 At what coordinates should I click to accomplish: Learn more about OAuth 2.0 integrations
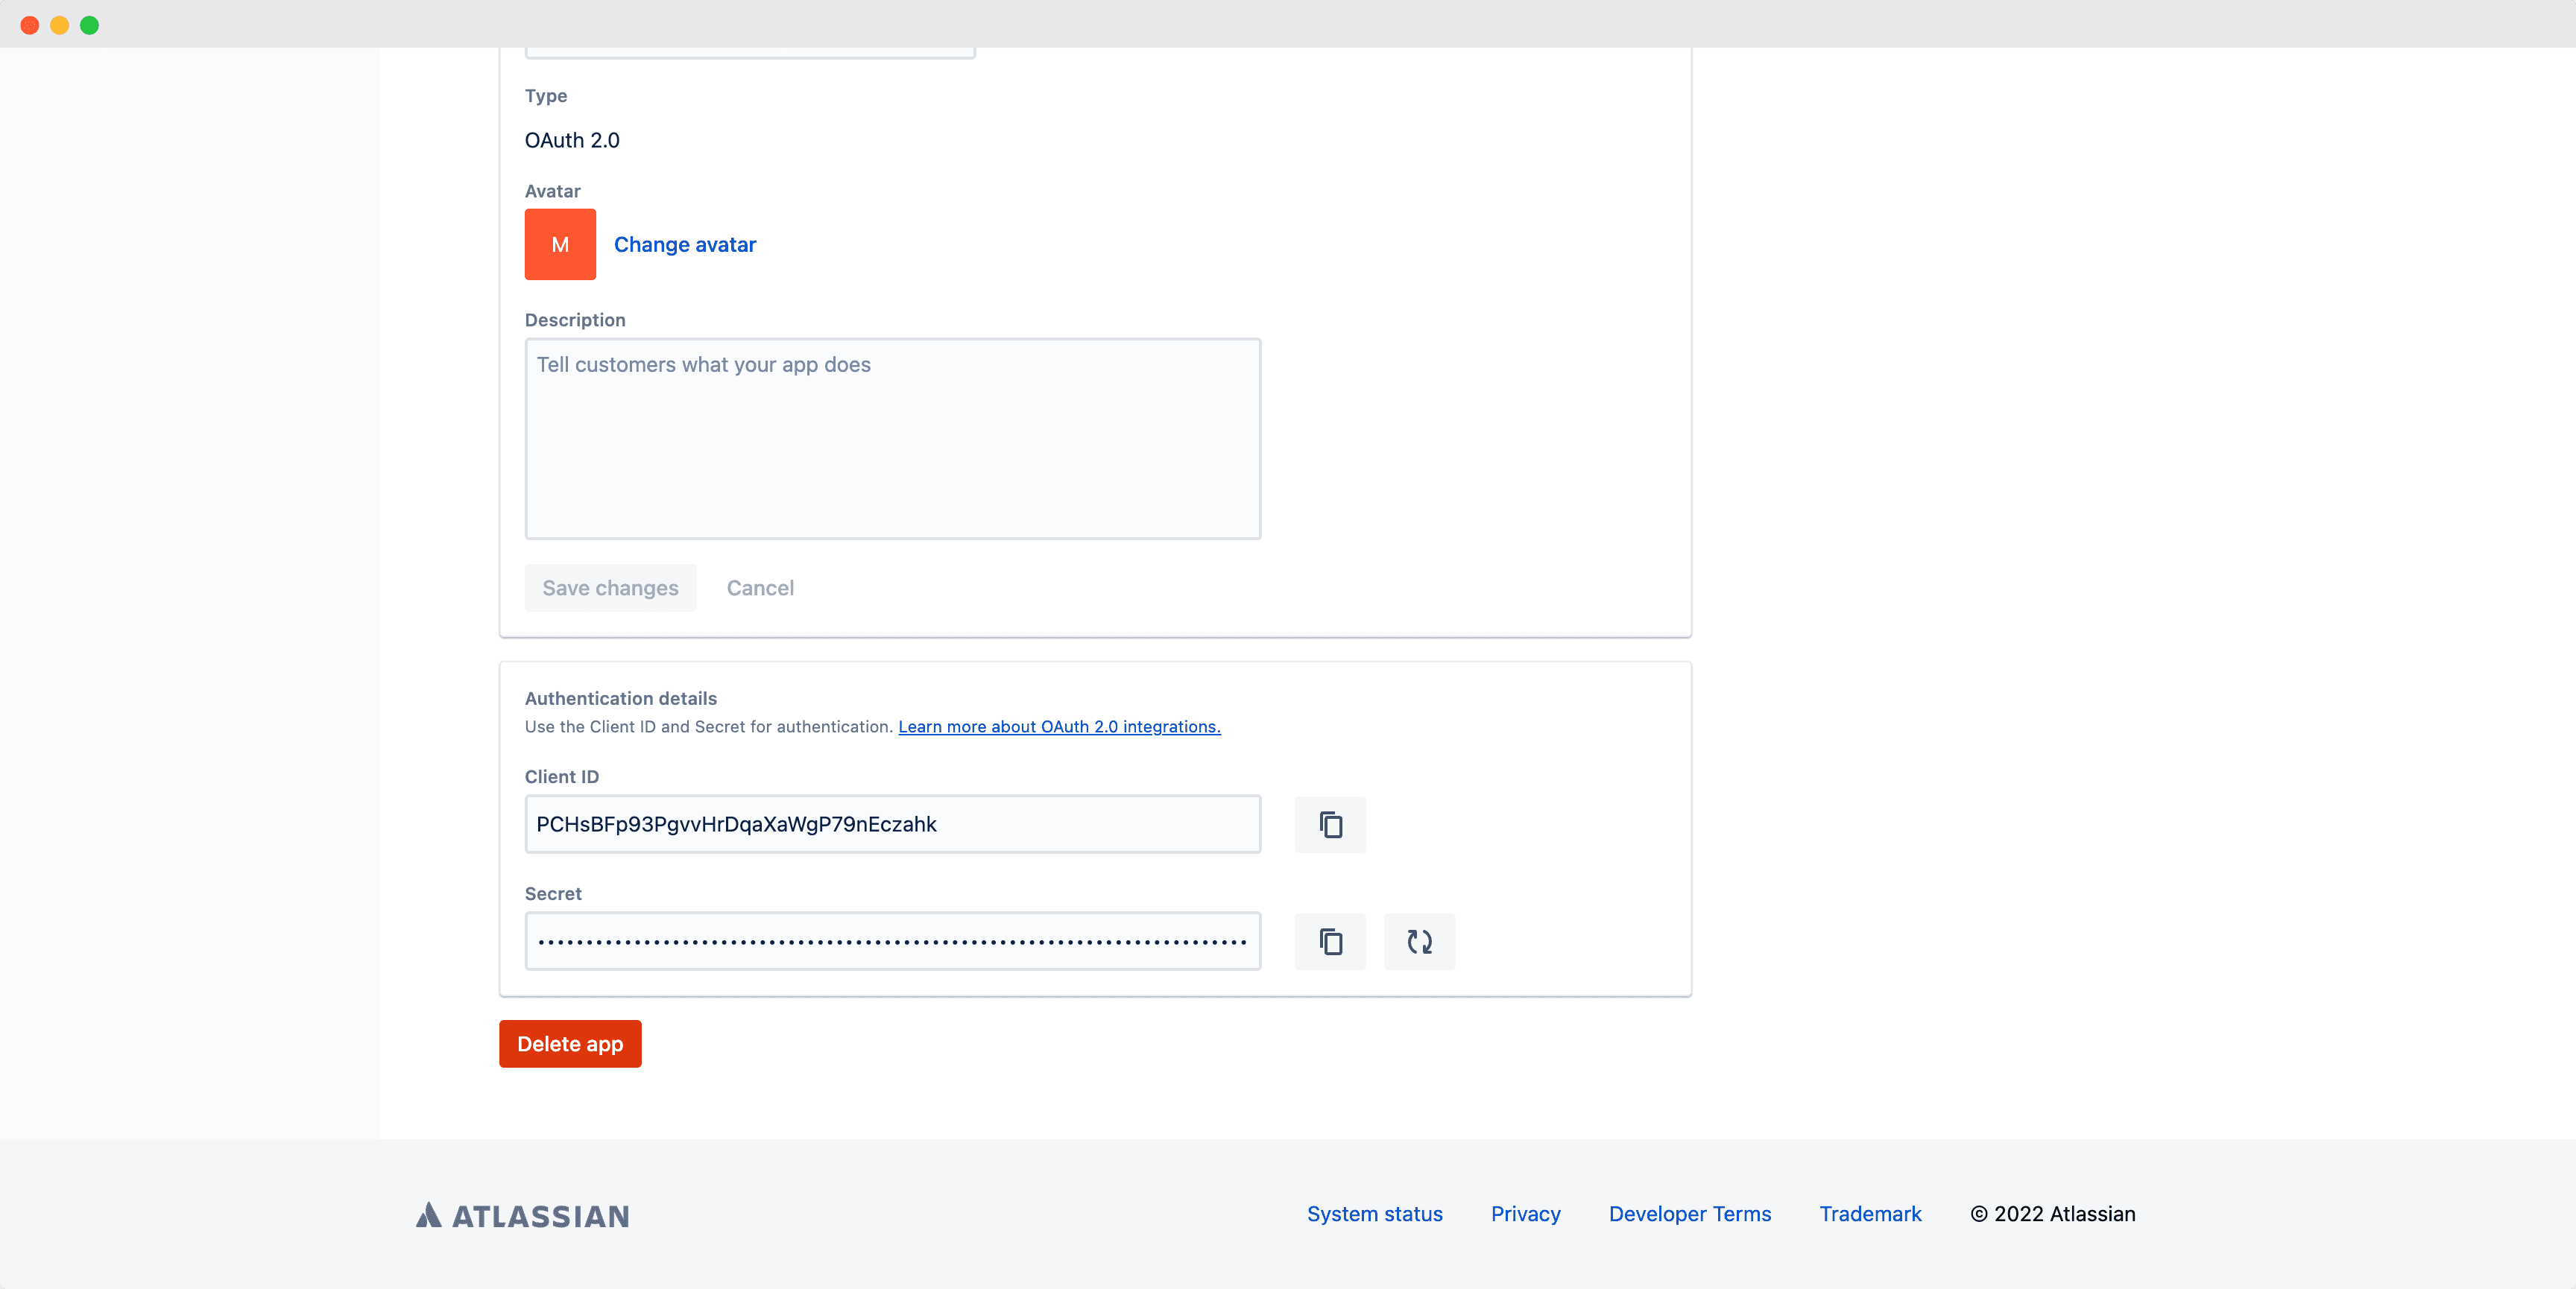(1058, 725)
